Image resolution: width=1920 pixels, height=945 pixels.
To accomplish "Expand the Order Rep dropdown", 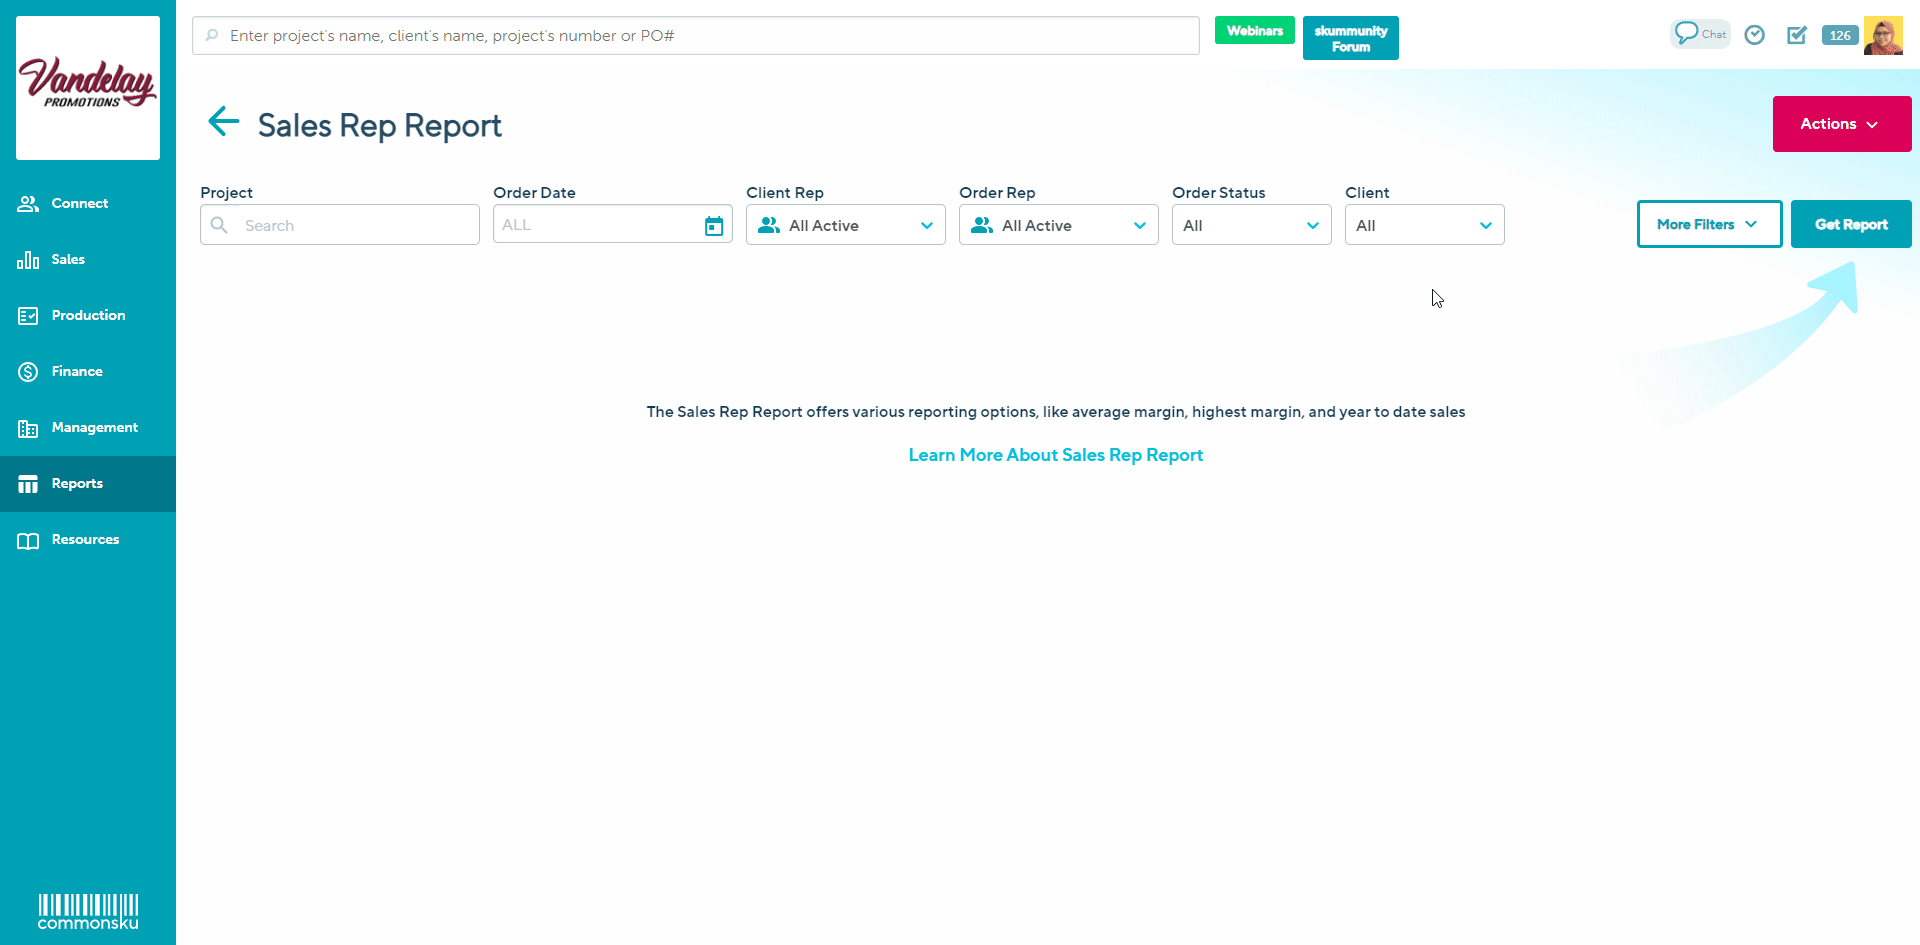I will coord(1139,225).
